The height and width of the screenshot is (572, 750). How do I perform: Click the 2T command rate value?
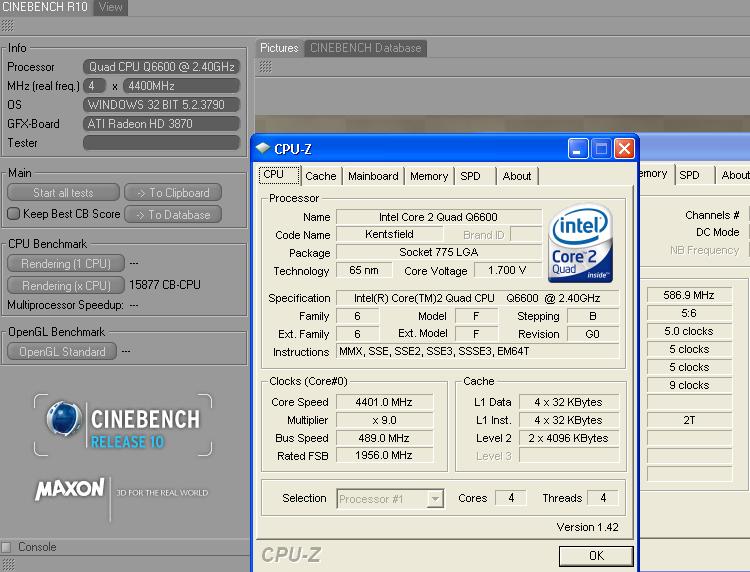pos(689,420)
